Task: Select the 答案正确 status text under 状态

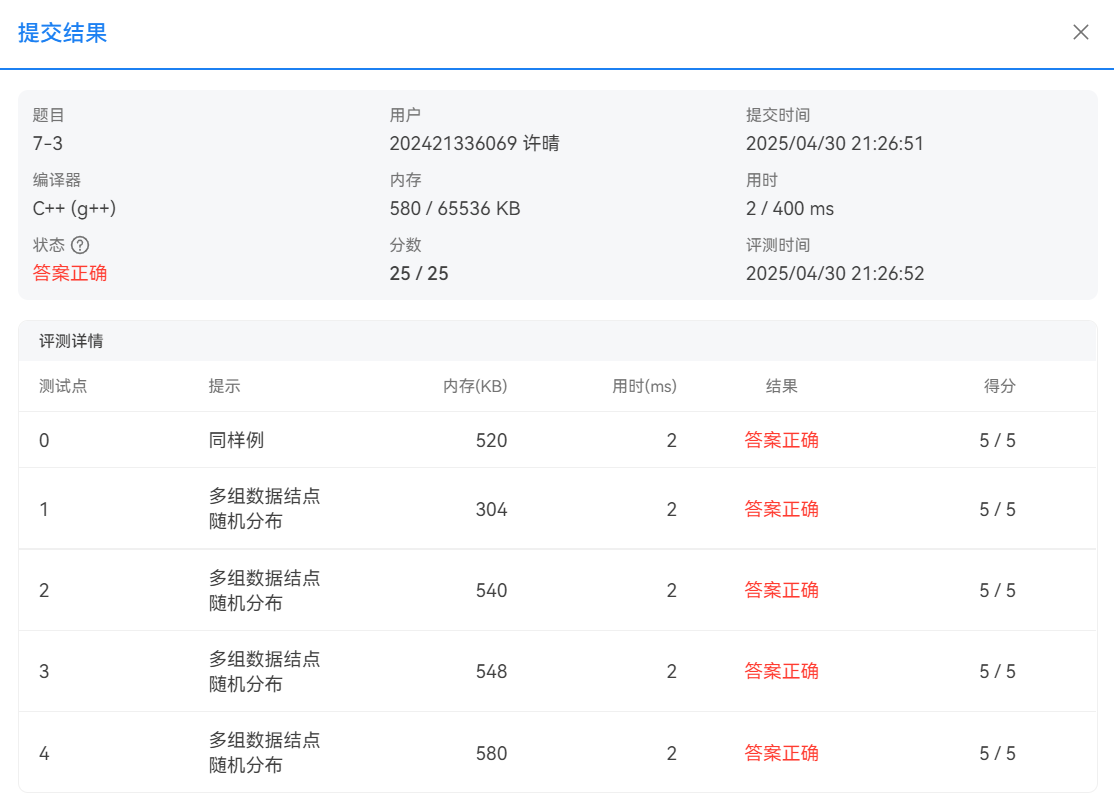Action: pos(70,273)
